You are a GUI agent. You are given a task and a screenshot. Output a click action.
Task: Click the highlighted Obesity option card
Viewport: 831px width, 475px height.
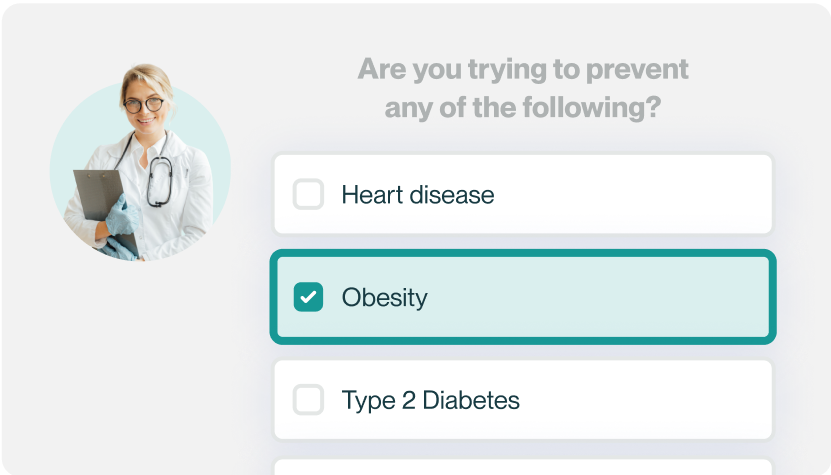[600, 297]
